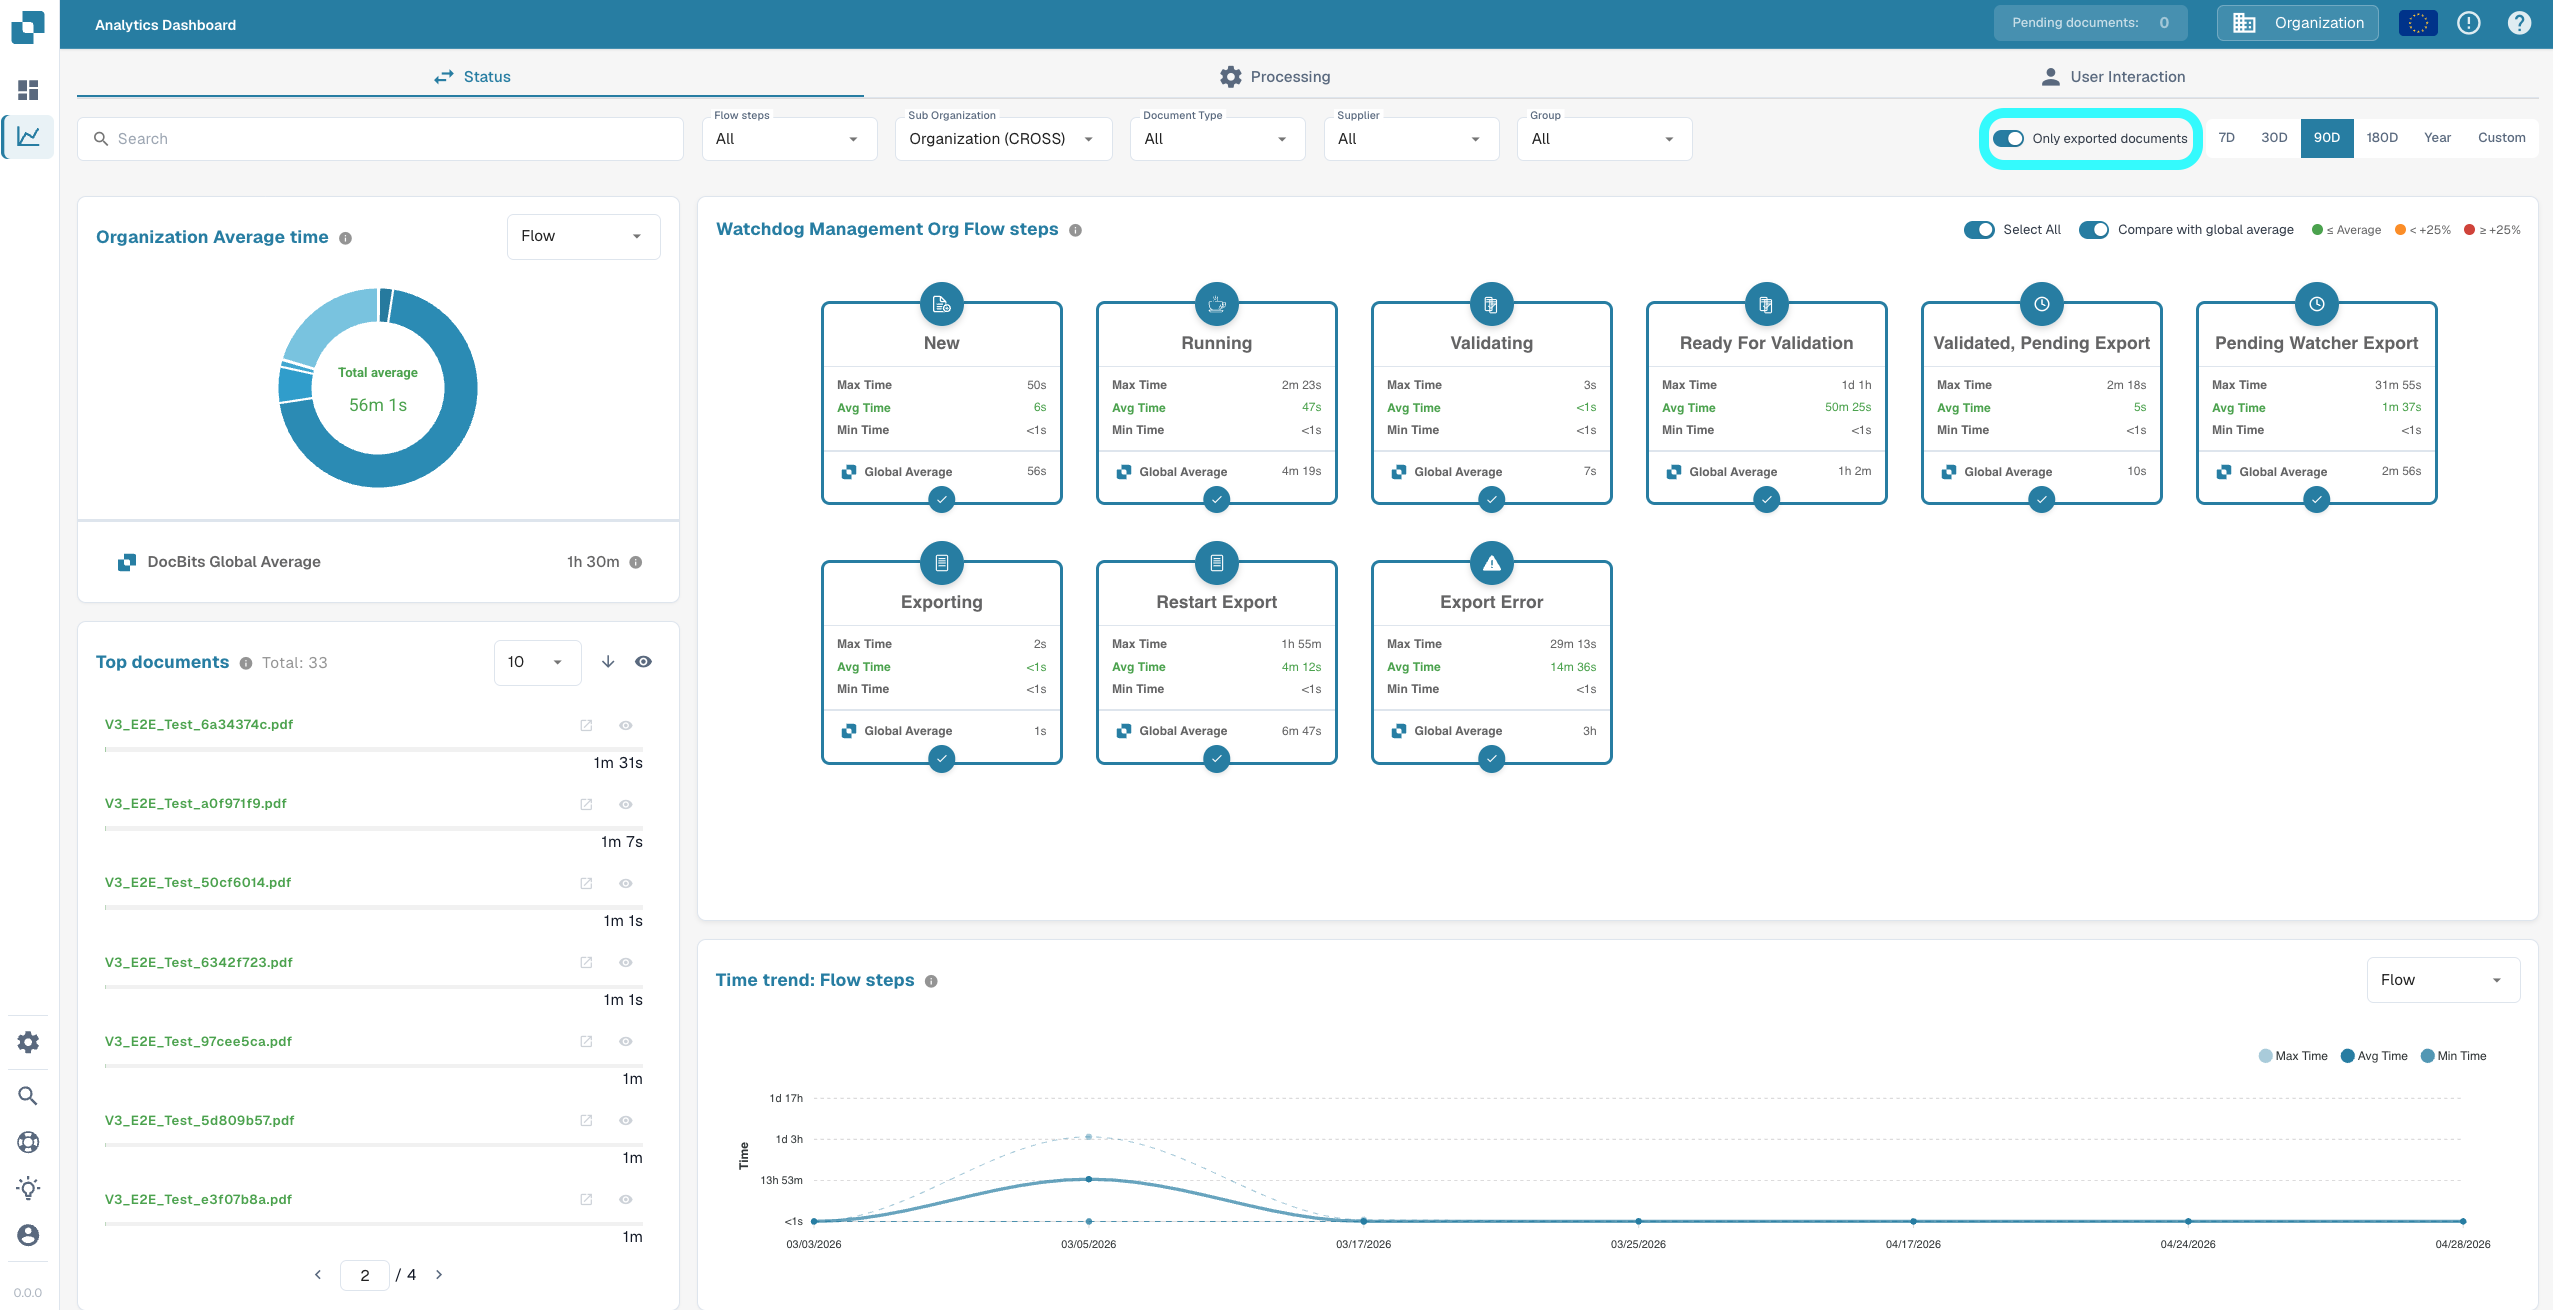This screenshot has height=1310, width=2553.
Task: Click the EU flag region icon
Action: point(2418,23)
